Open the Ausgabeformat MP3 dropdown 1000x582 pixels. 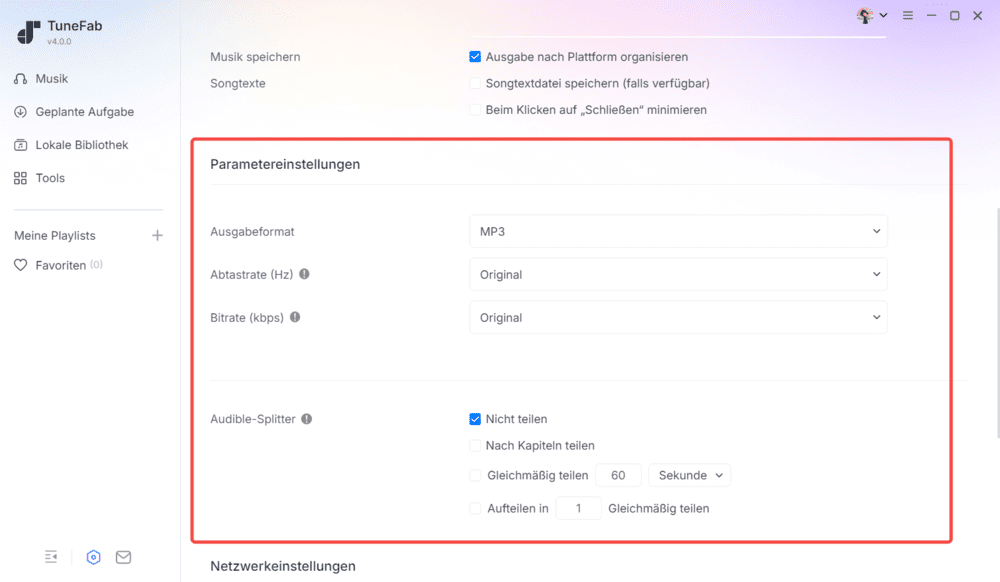(678, 231)
